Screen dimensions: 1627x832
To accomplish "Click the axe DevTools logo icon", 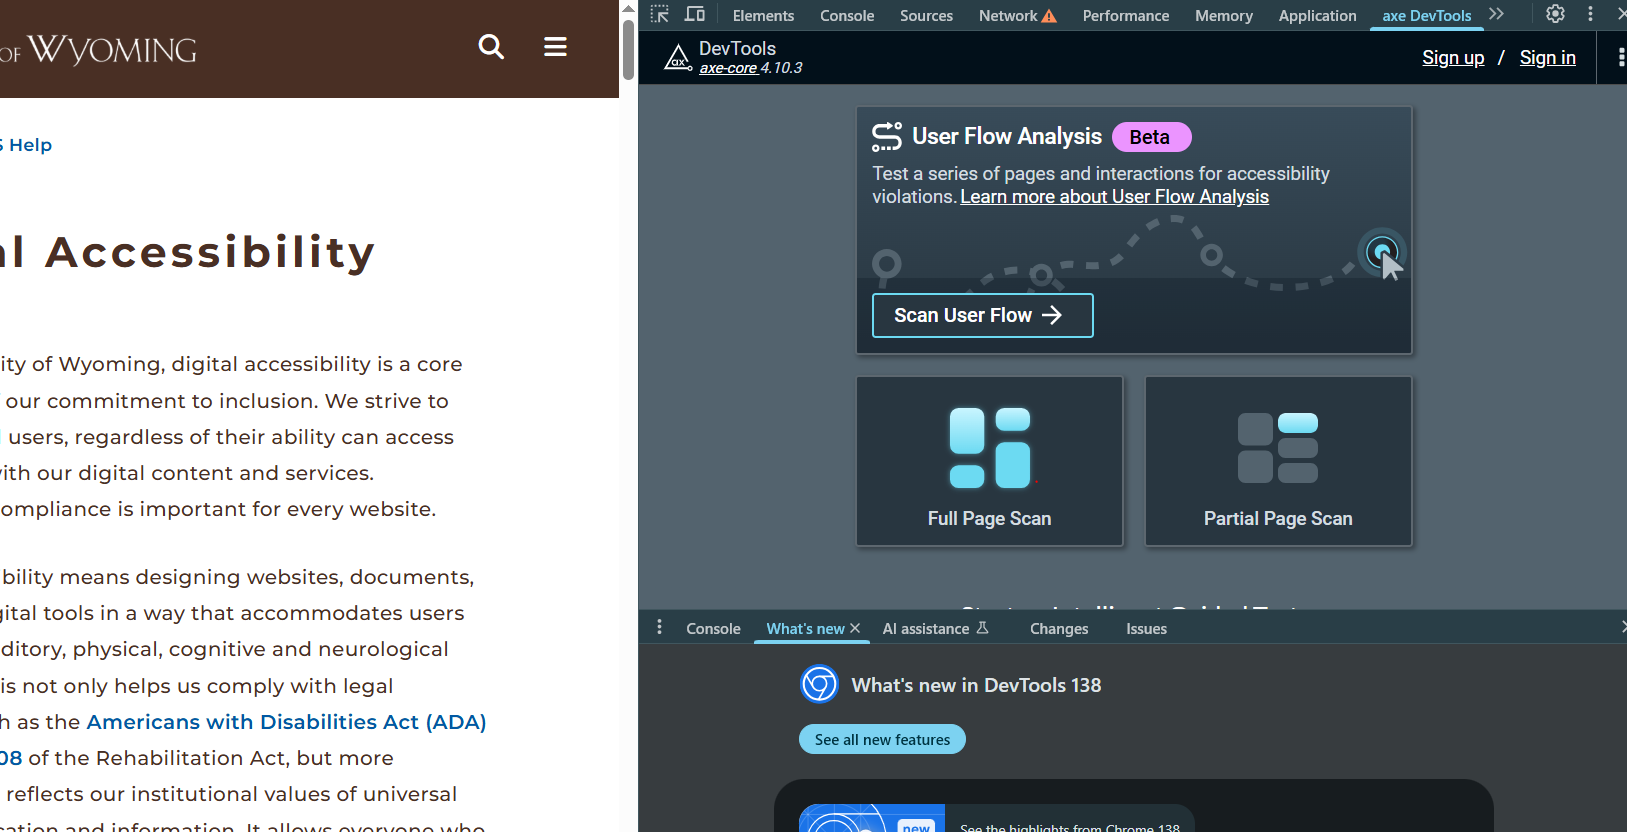I will [678, 58].
